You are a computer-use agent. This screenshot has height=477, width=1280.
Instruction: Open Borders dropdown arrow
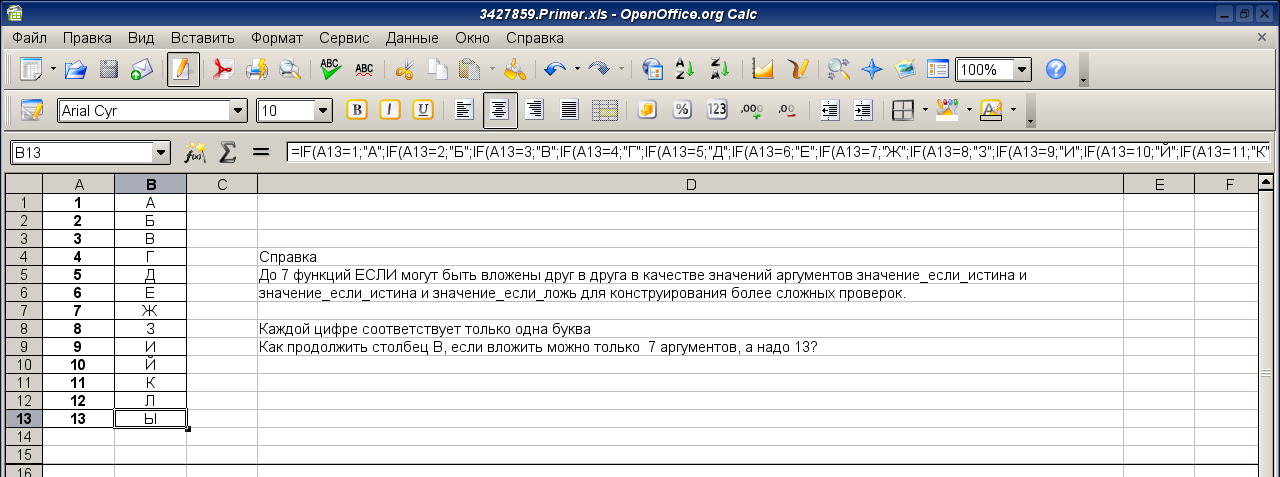coord(925,110)
